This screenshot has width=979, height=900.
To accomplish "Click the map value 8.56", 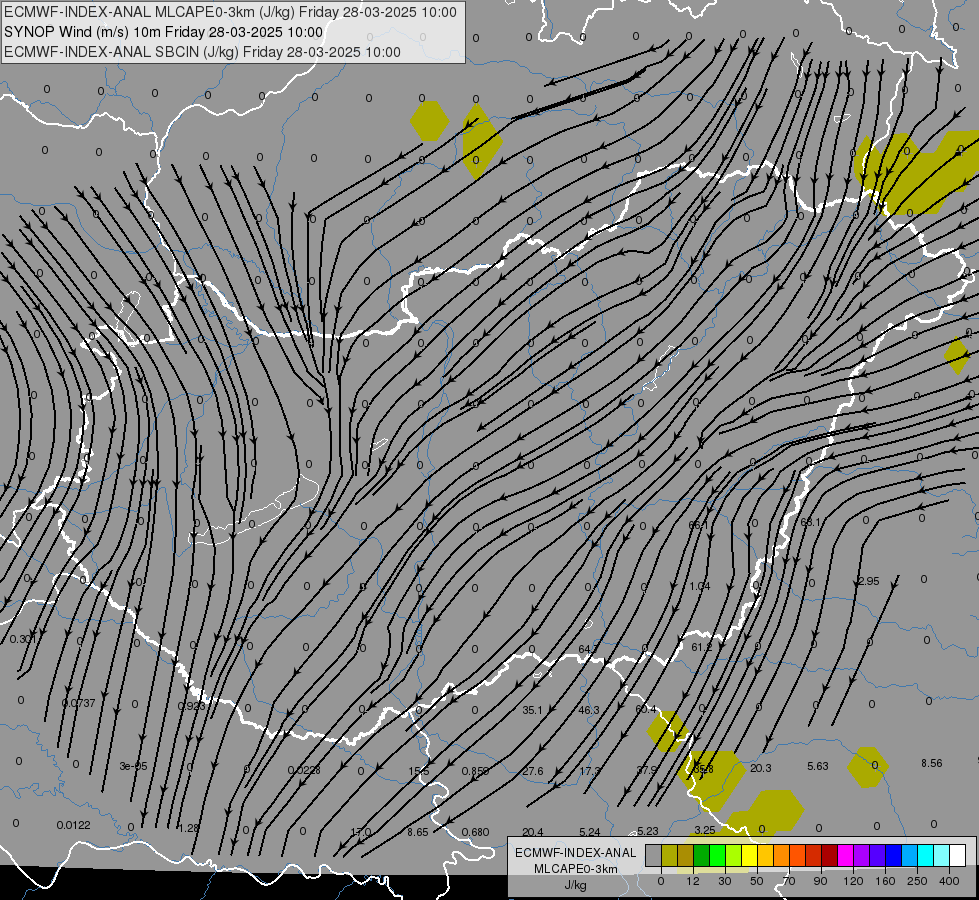I will [932, 763].
